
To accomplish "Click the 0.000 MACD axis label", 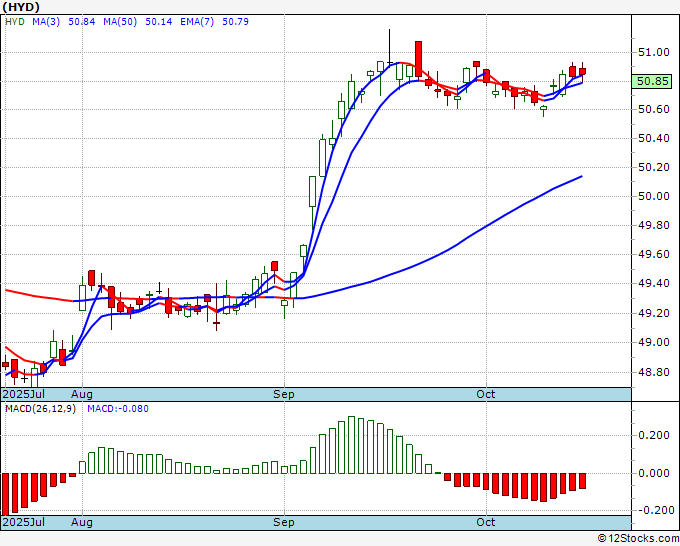I will (654, 473).
